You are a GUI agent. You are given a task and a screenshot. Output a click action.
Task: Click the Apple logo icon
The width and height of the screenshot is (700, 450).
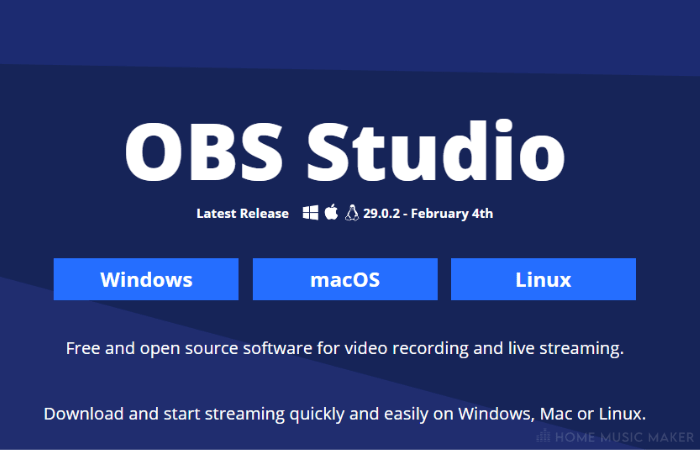click(x=331, y=212)
